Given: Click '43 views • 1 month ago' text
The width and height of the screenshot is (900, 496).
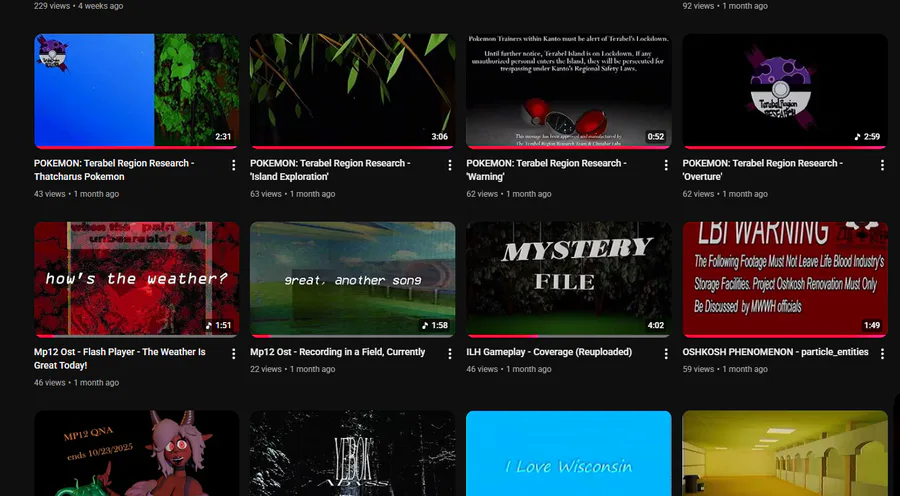Looking at the screenshot, I should [76, 194].
